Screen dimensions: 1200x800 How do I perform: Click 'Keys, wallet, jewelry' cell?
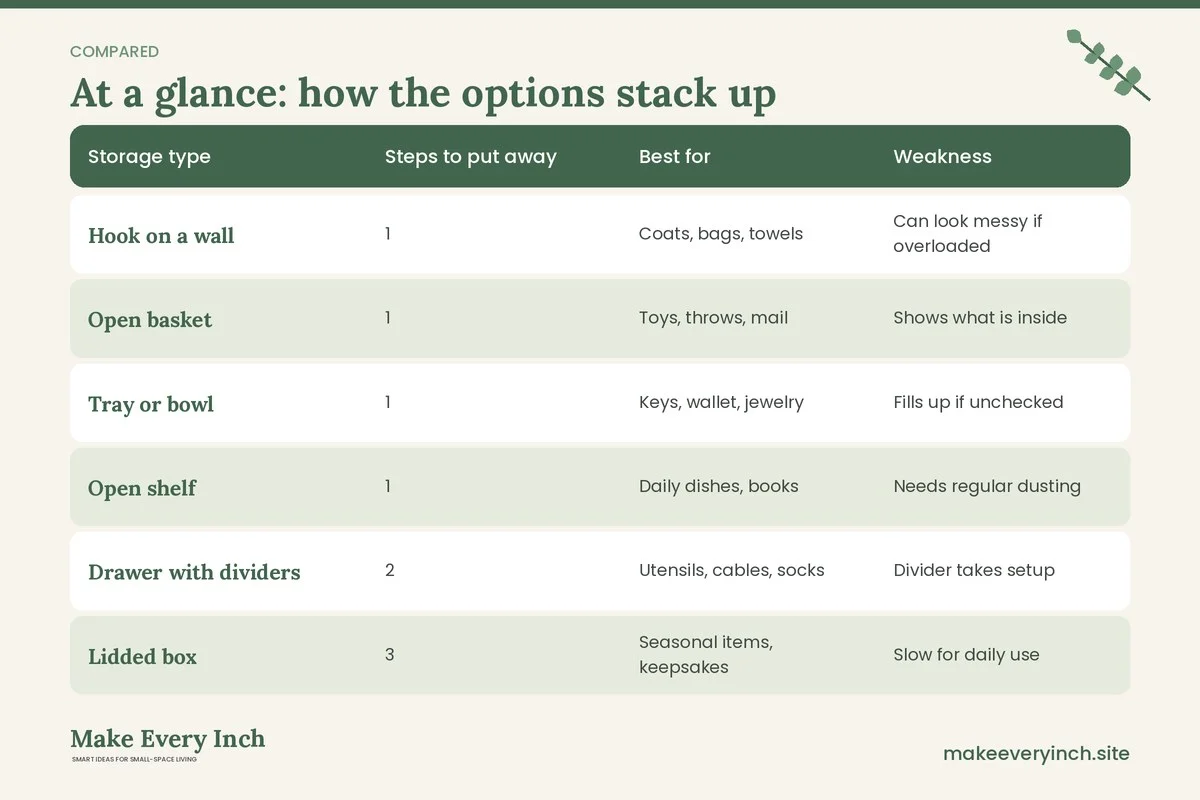(721, 402)
